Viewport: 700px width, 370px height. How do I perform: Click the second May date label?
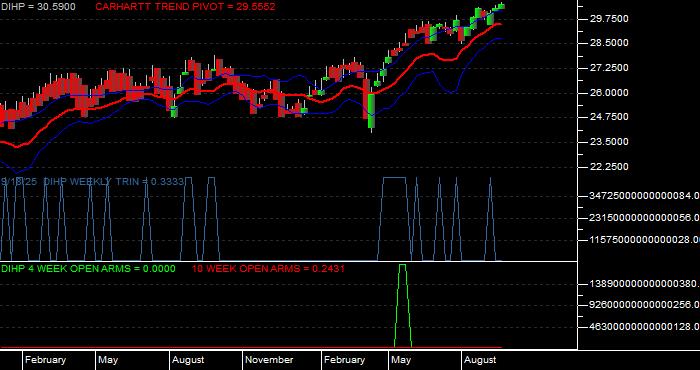click(x=401, y=360)
